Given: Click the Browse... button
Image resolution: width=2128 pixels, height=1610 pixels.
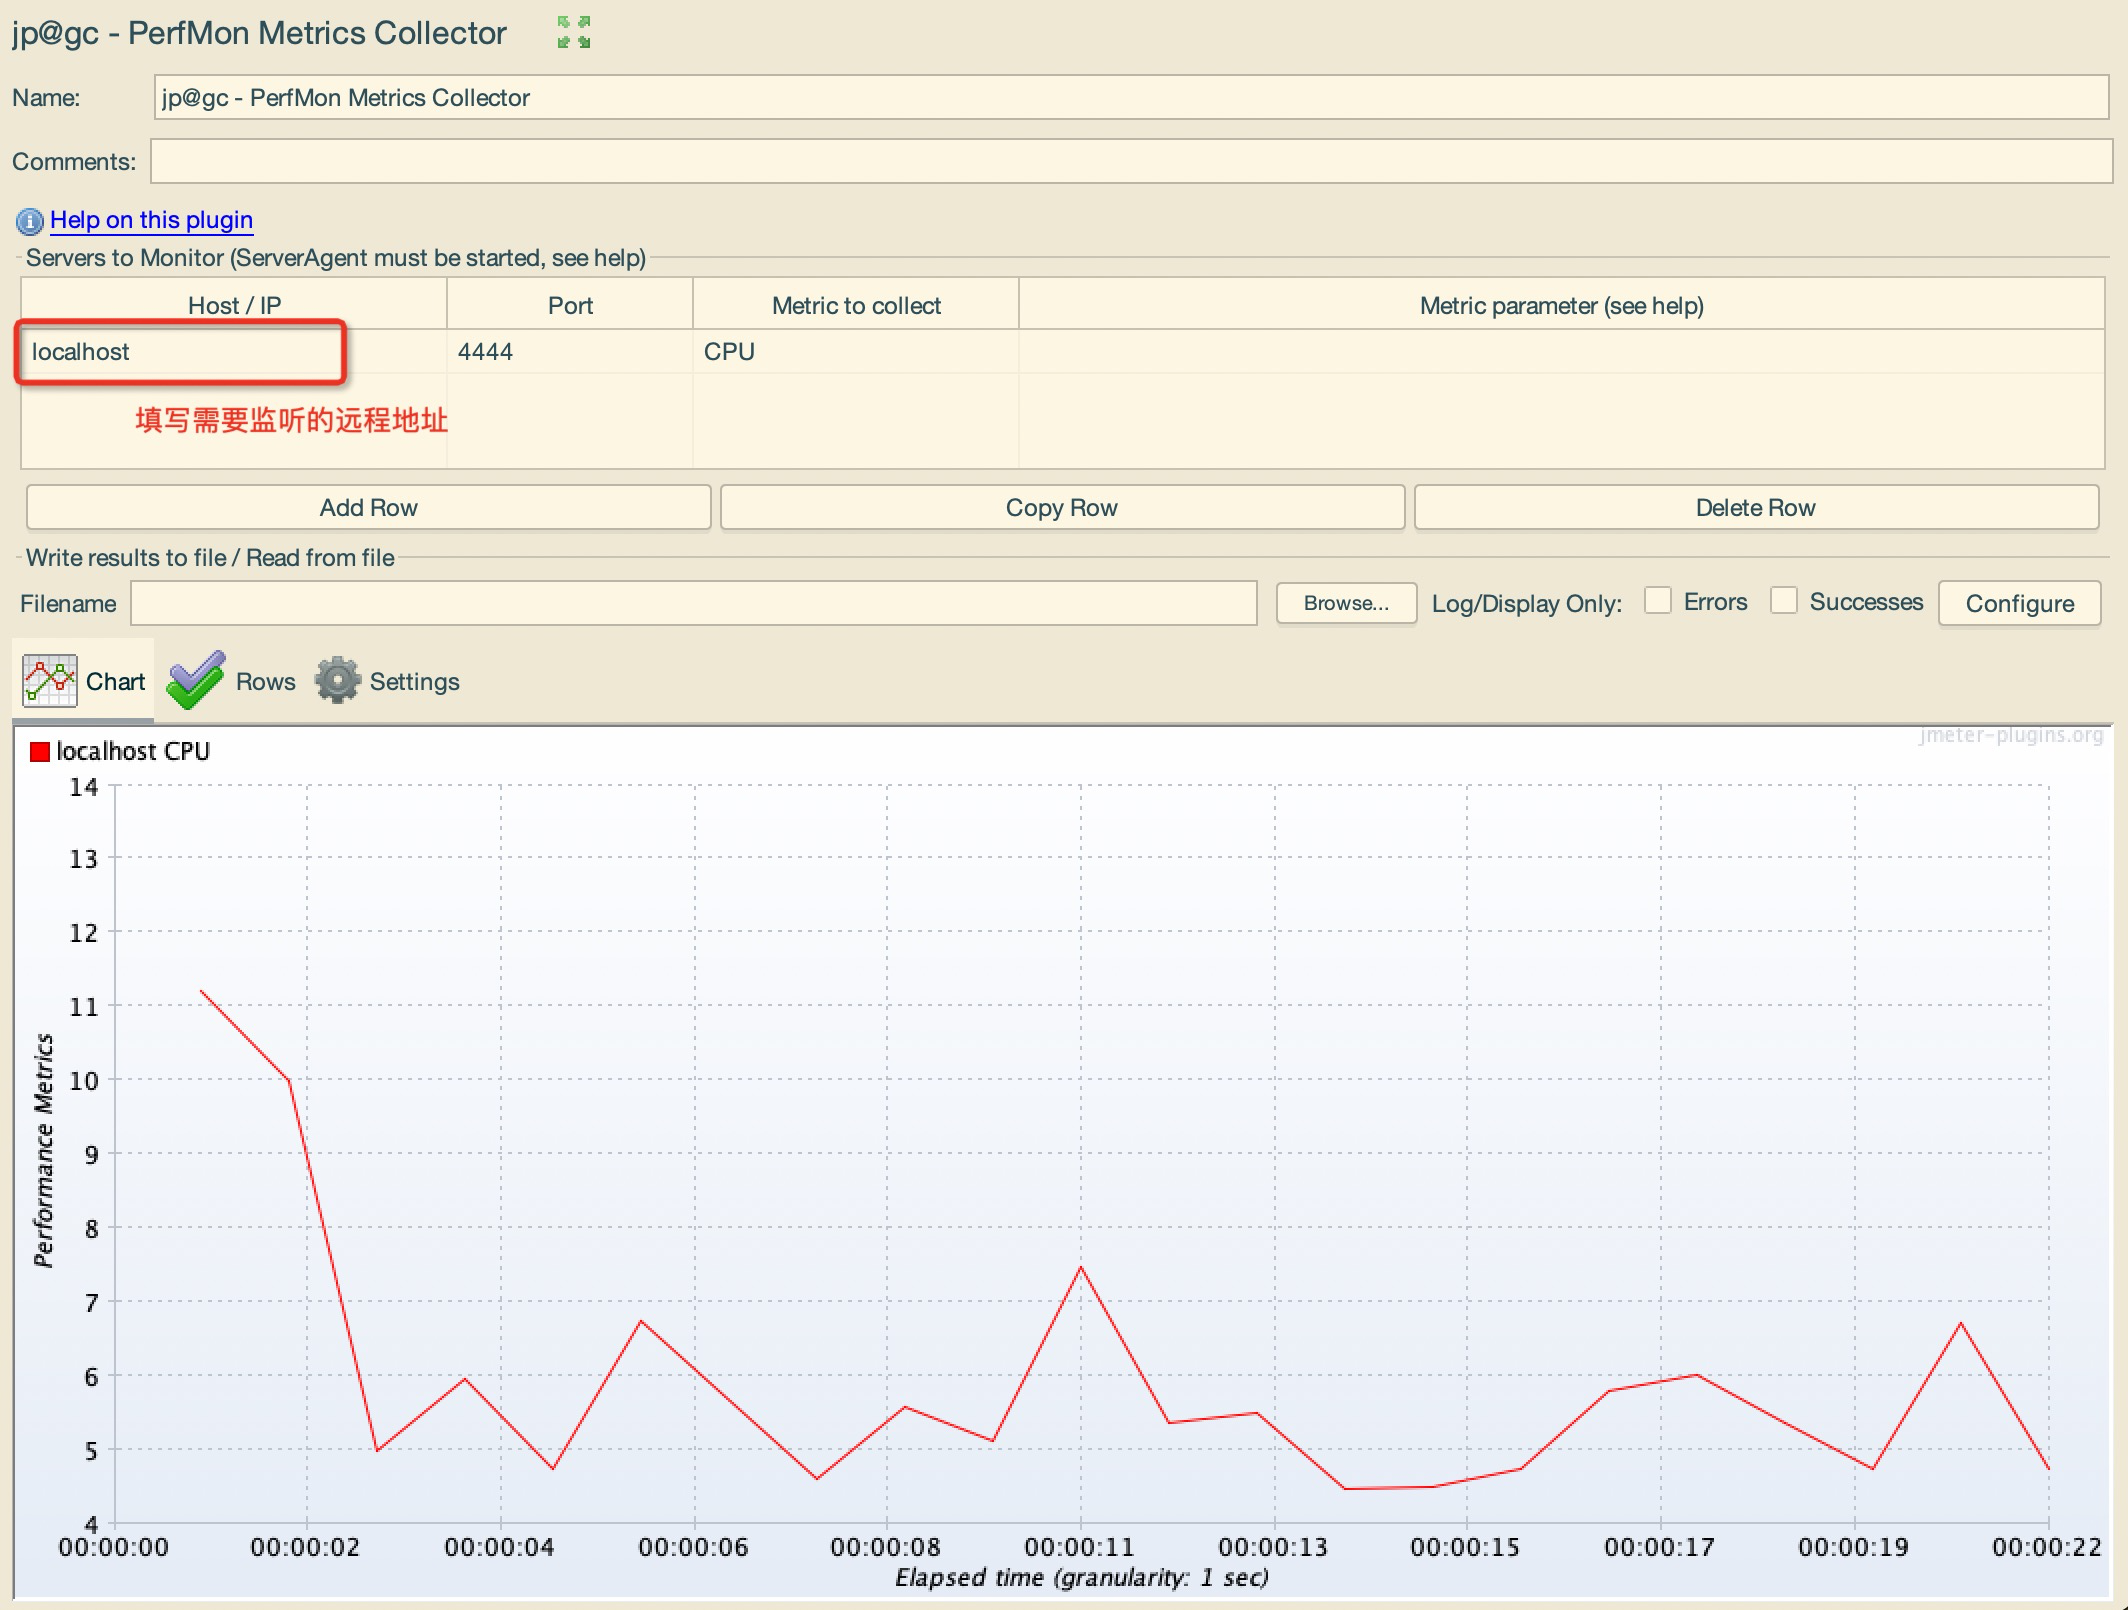Looking at the screenshot, I should [1346, 603].
